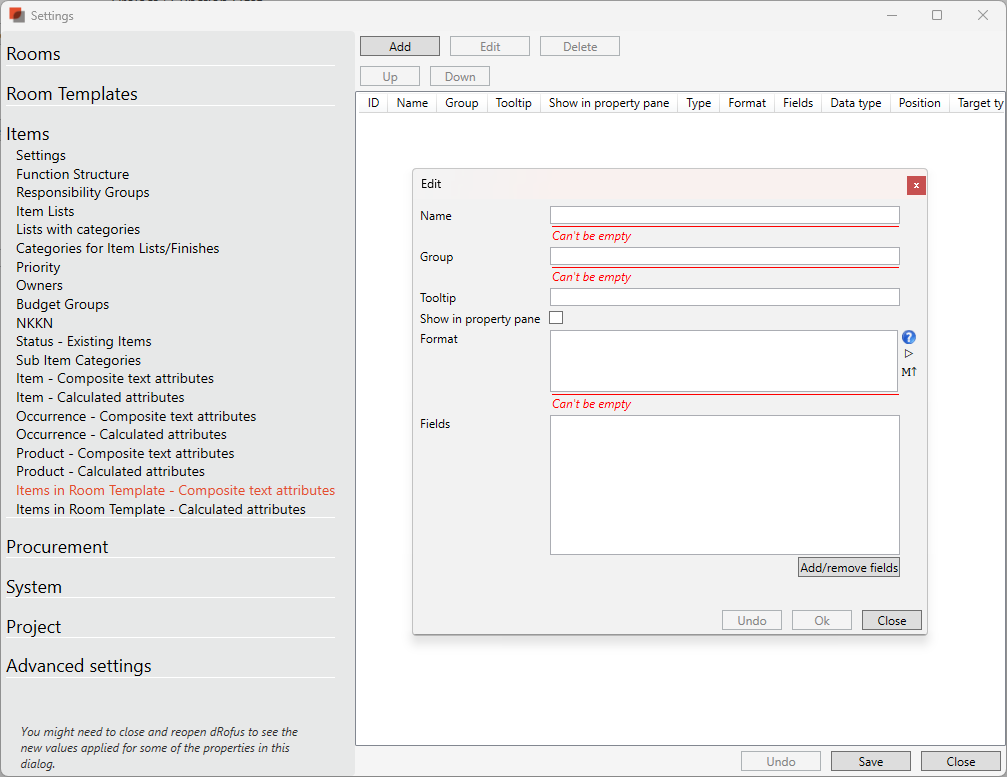Click the Add button above the table
This screenshot has height=777, width=1007.
[x=400, y=46]
